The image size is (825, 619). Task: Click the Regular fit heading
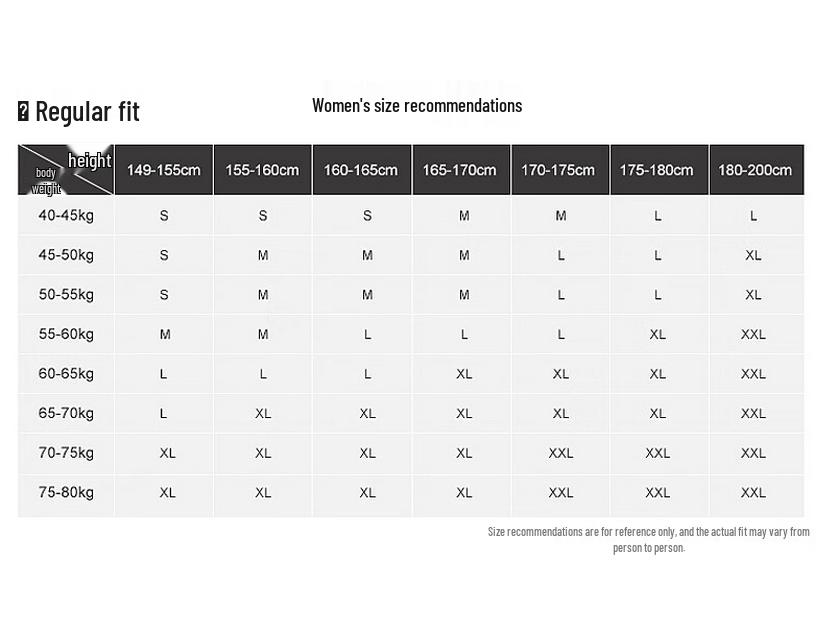(87, 111)
